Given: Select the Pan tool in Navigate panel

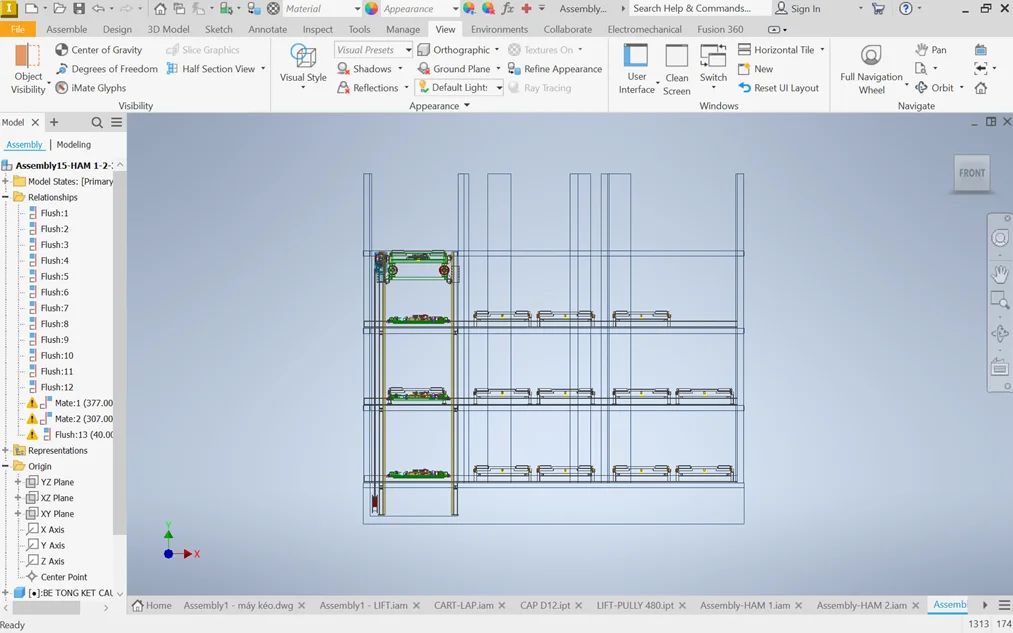Looking at the screenshot, I should coord(931,50).
